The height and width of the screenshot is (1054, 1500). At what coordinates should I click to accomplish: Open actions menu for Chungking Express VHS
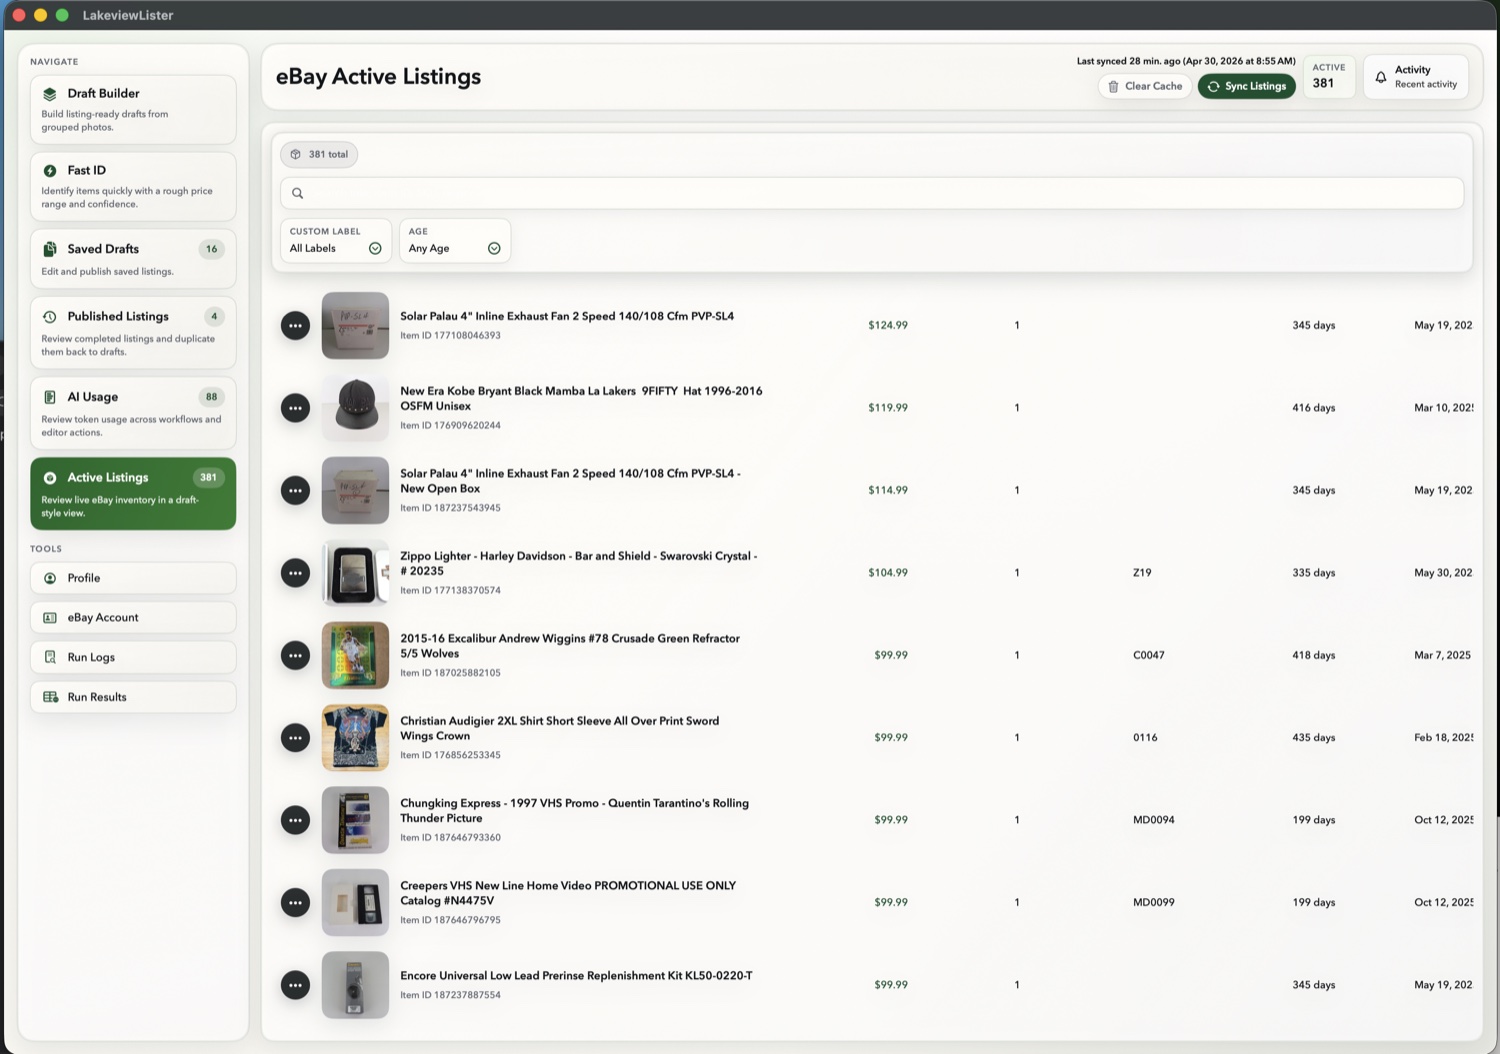(295, 820)
